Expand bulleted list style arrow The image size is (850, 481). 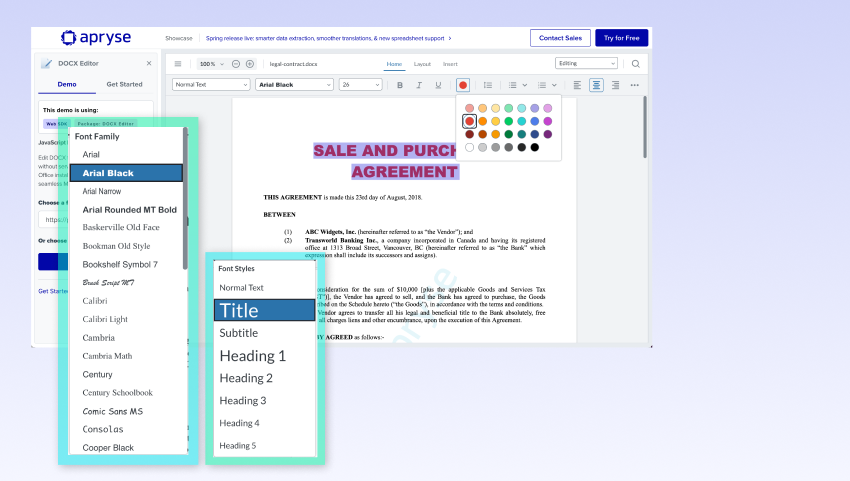(525, 85)
